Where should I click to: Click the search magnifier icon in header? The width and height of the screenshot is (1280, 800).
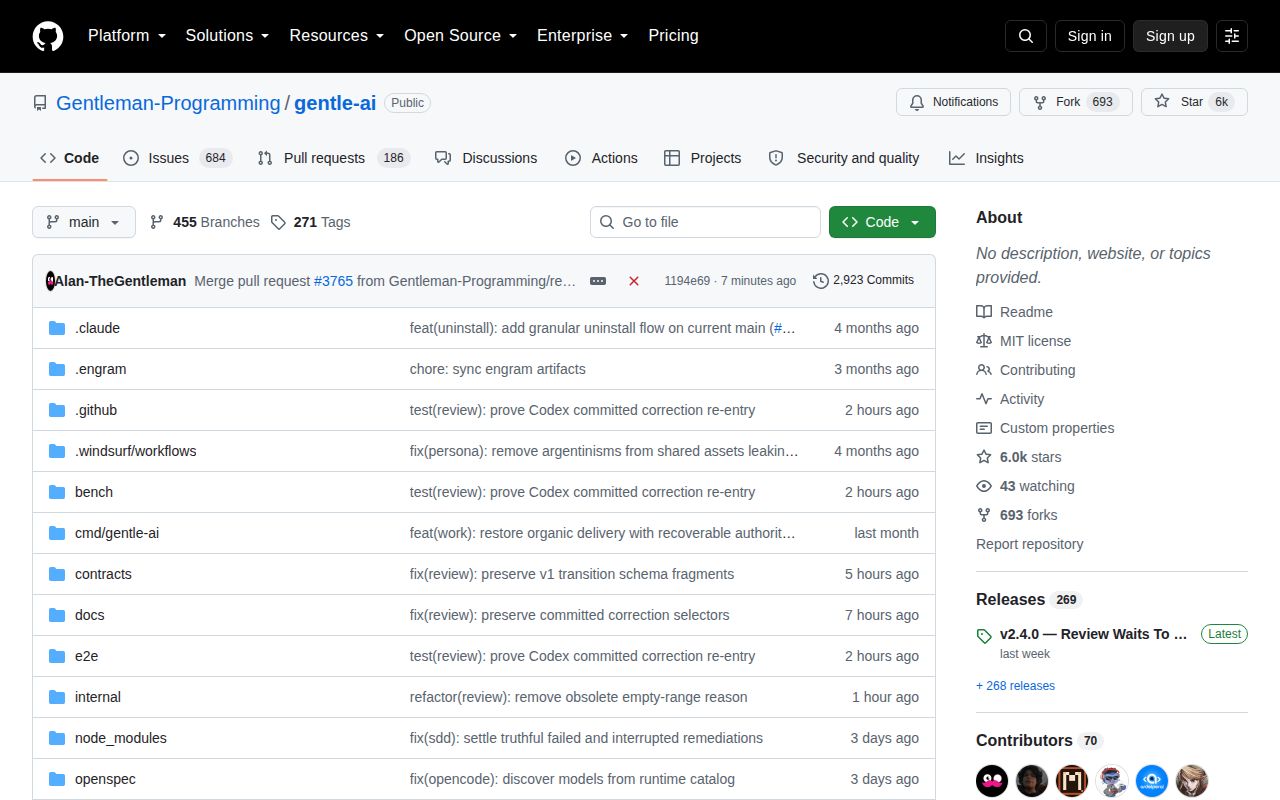point(1026,36)
